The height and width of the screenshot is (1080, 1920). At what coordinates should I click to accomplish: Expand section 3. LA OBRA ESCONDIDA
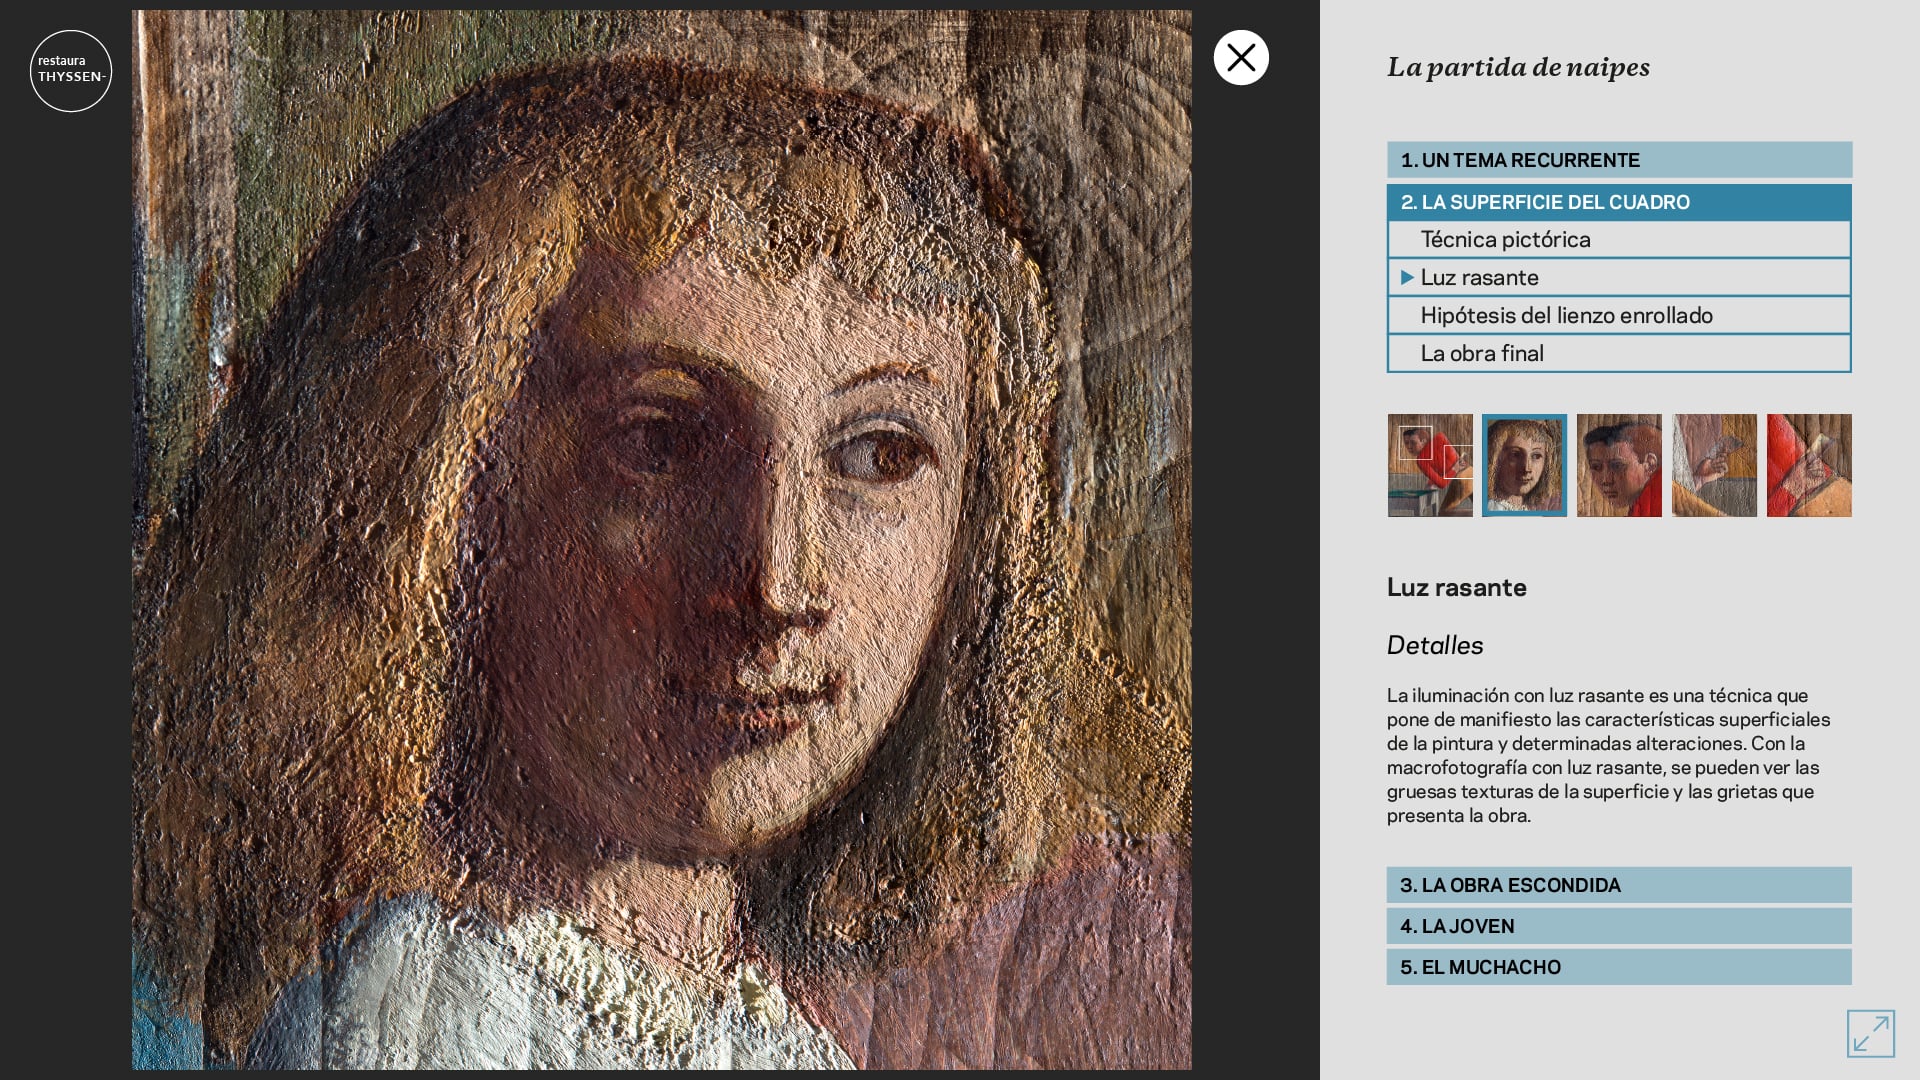1619,885
